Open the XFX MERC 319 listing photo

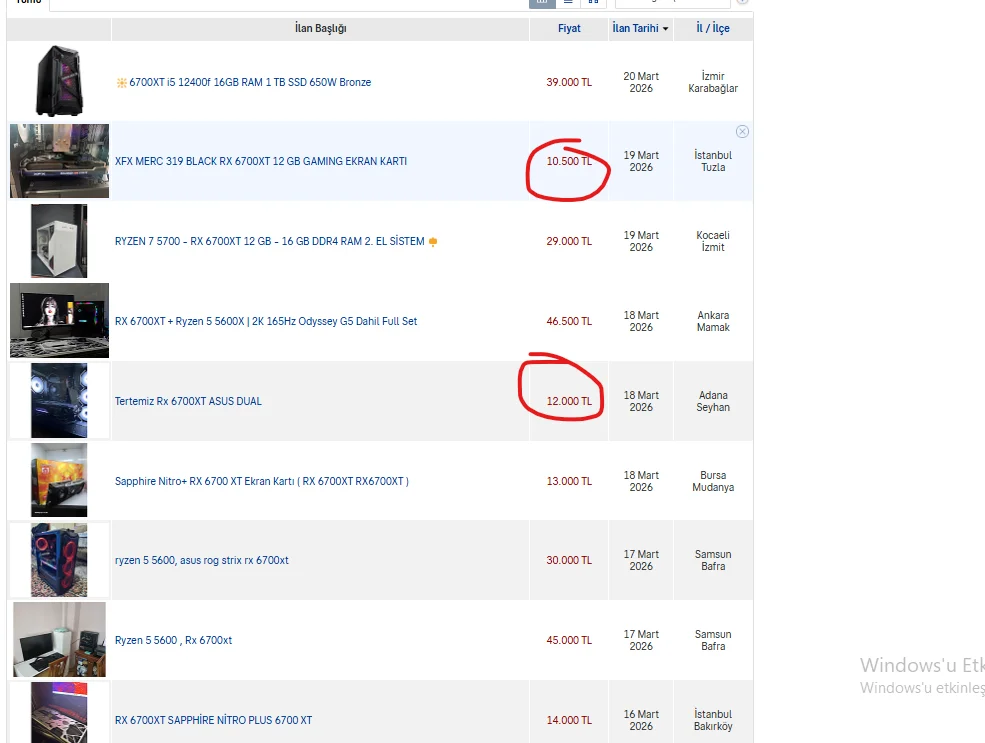point(59,161)
